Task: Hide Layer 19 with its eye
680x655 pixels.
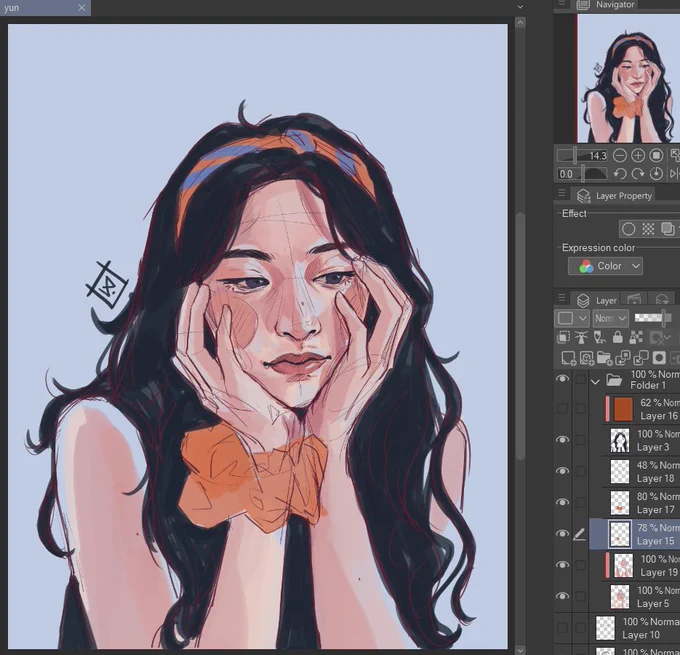Action: [x=562, y=565]
